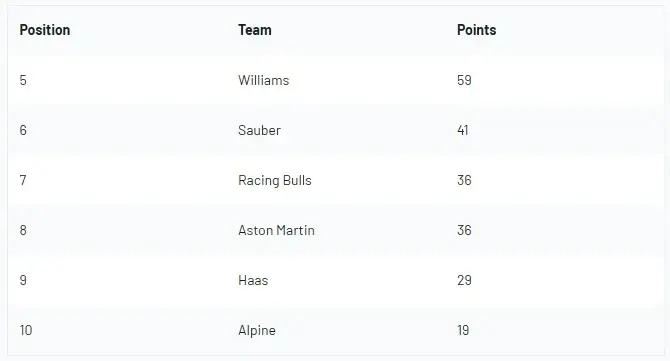Click Williams' 59 points value
This screenshot has width=670, height=361.
click(x=464, y=80)
